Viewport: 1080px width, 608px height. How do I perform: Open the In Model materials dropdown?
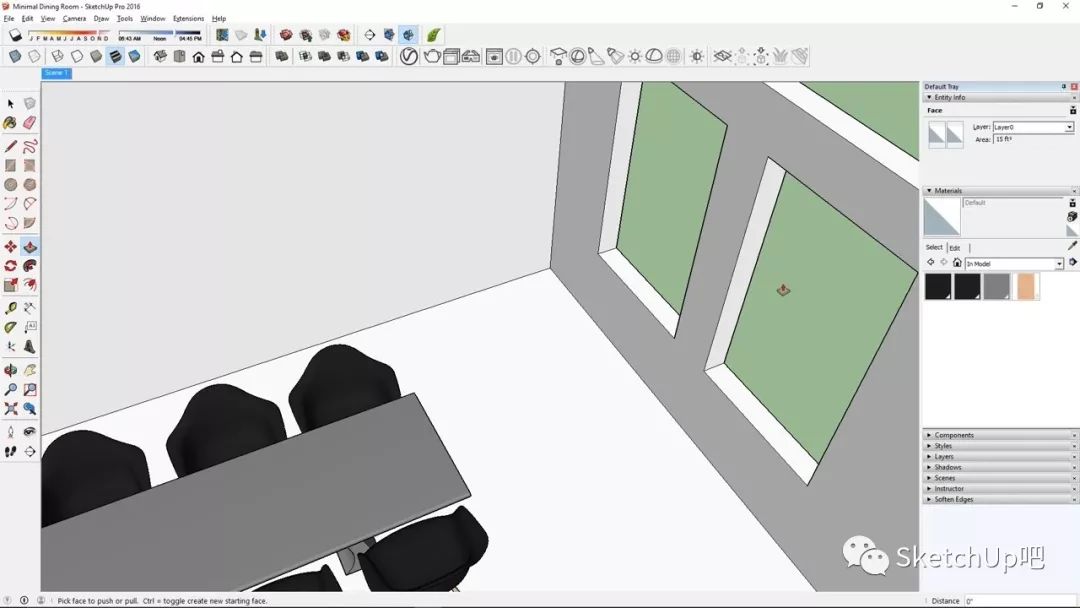click(1059, 264)
